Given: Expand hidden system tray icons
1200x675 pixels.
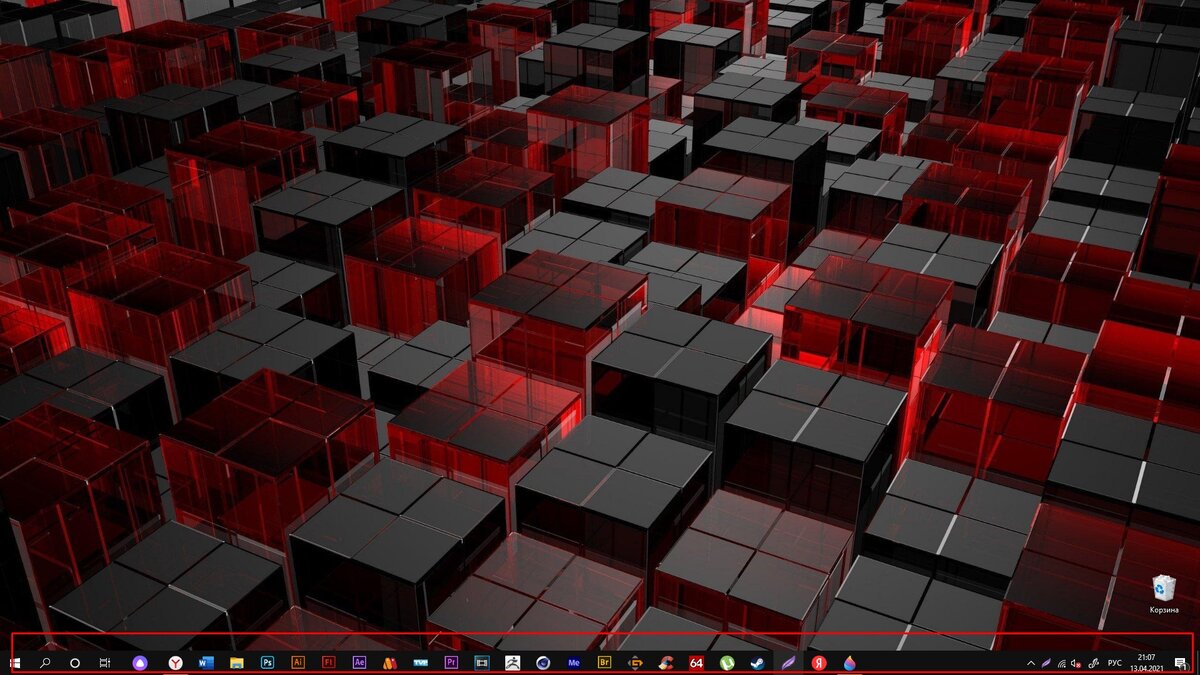Looking at the screenshot, I should pos(1031,663).
